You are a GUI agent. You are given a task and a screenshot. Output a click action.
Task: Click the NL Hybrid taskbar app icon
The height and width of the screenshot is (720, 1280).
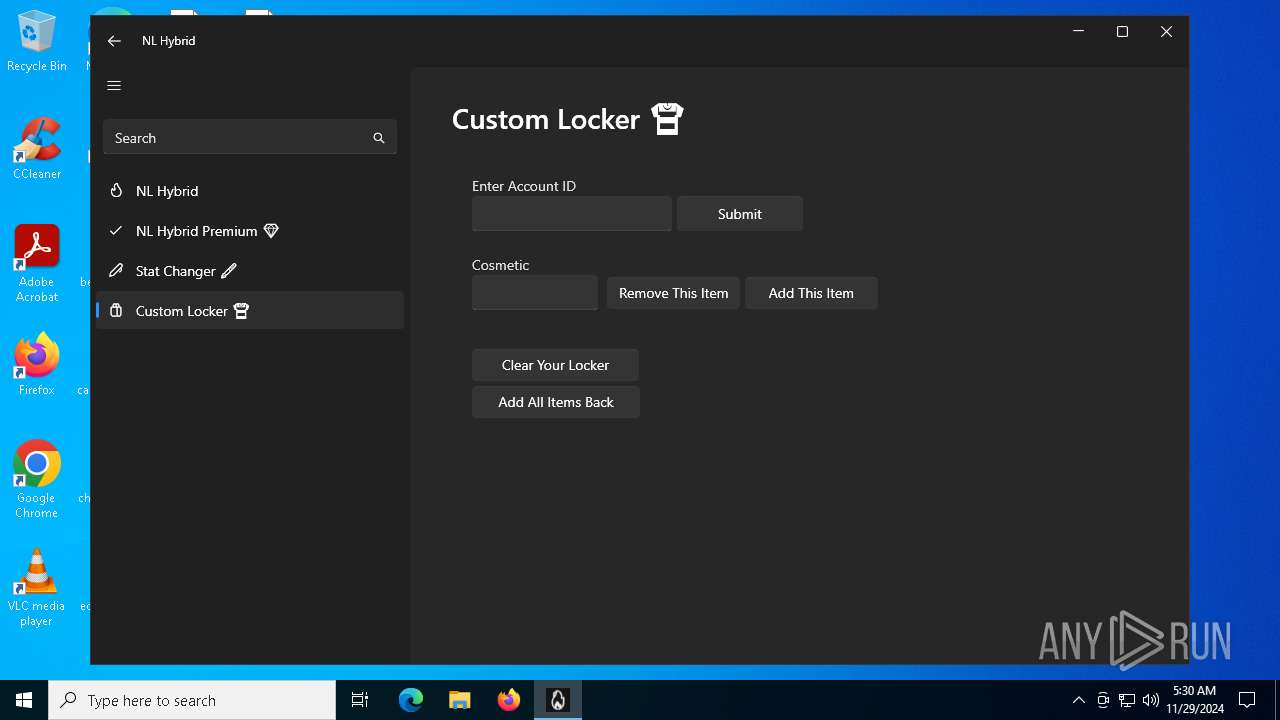pos(558,700)
